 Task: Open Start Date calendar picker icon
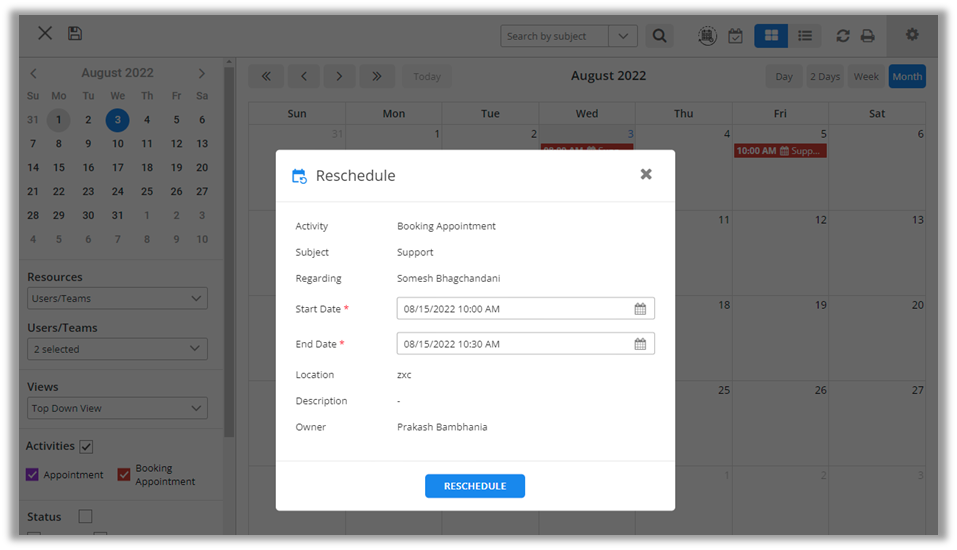(x=640, y=309)
